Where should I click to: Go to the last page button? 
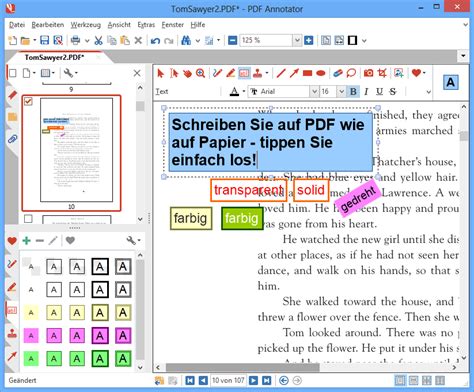pyautogui.click(x=267, y=380)
